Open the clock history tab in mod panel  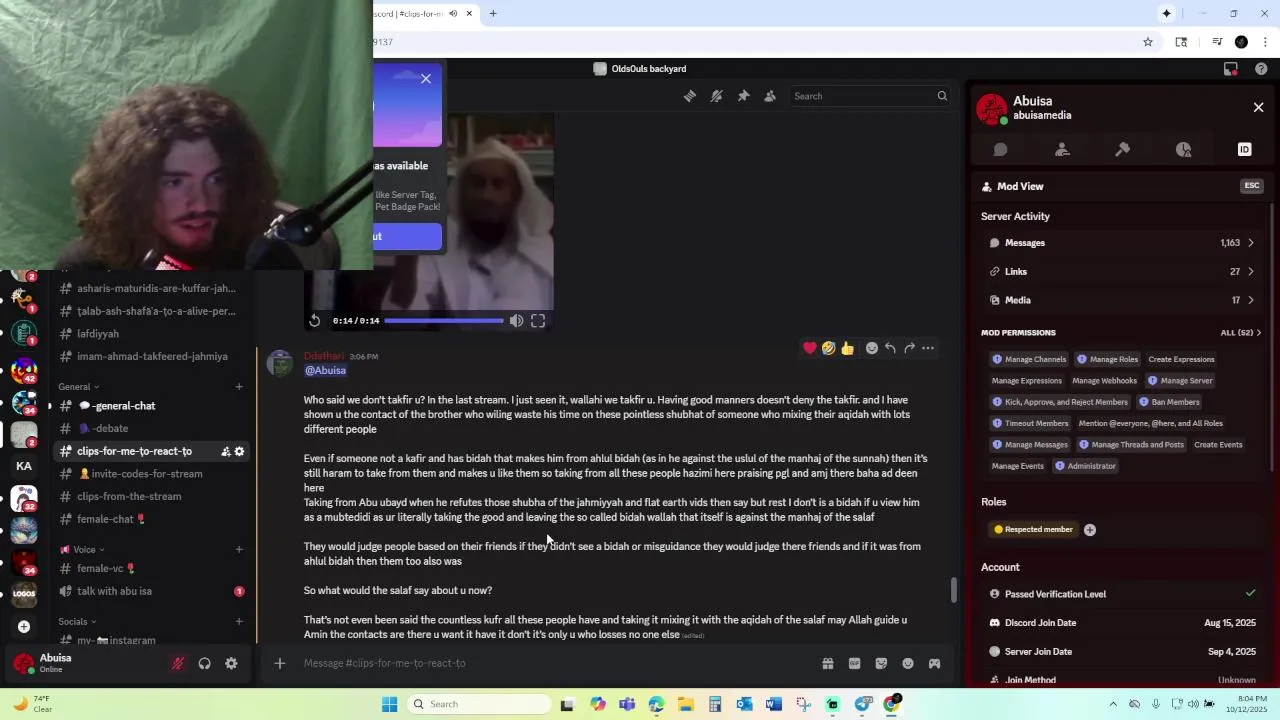pyautogui.click(x=1184, y=149)
